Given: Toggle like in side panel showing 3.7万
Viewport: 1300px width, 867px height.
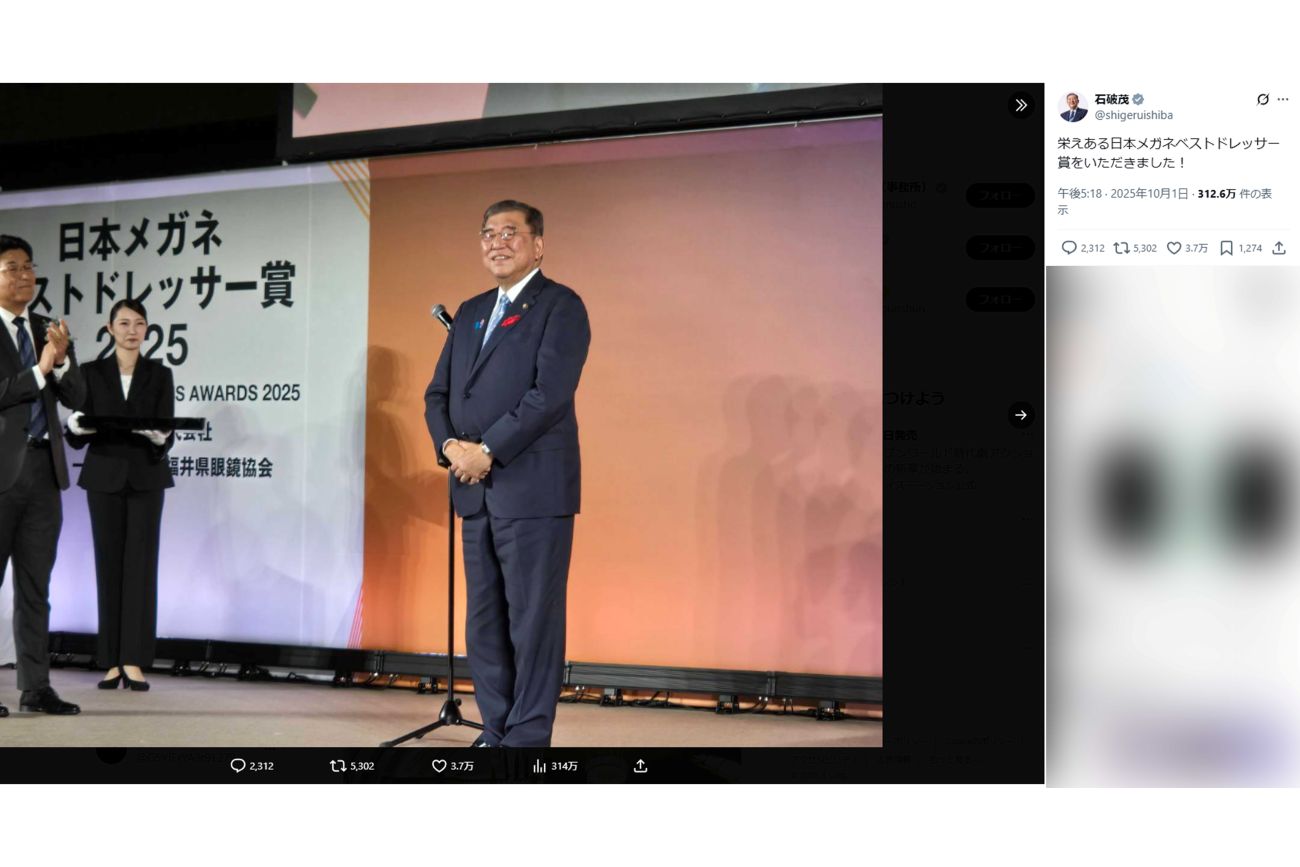Looking at the screenshot, I should coord(1174,248).
